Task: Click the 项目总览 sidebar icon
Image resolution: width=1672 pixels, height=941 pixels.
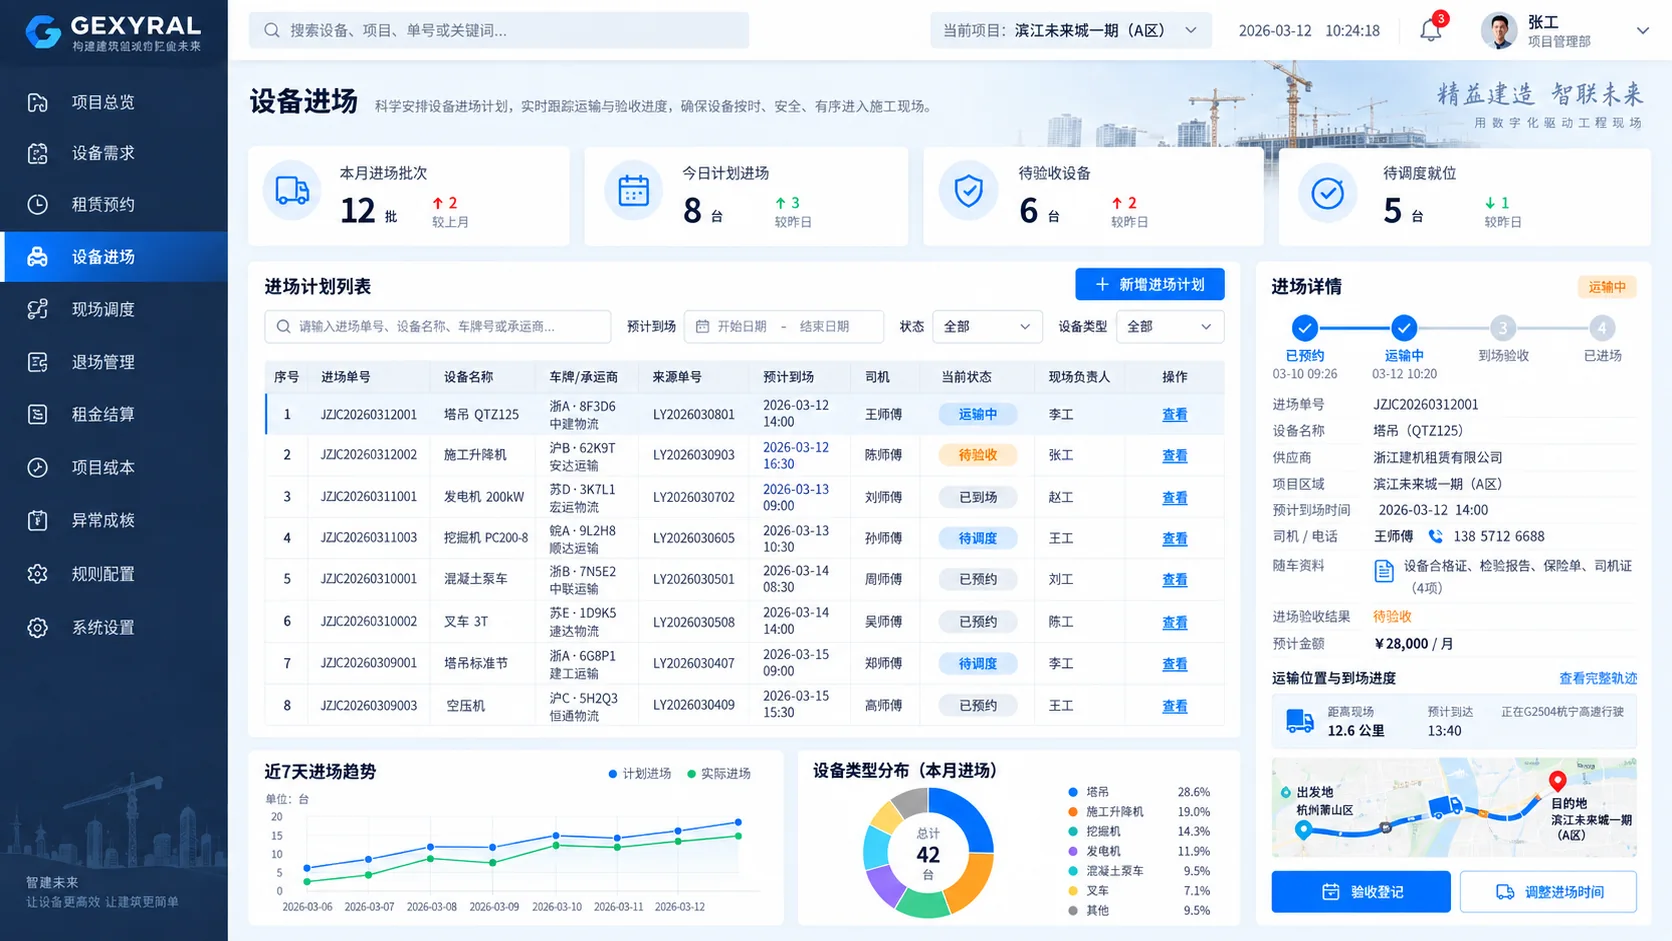Action: [x=38, y=102]
